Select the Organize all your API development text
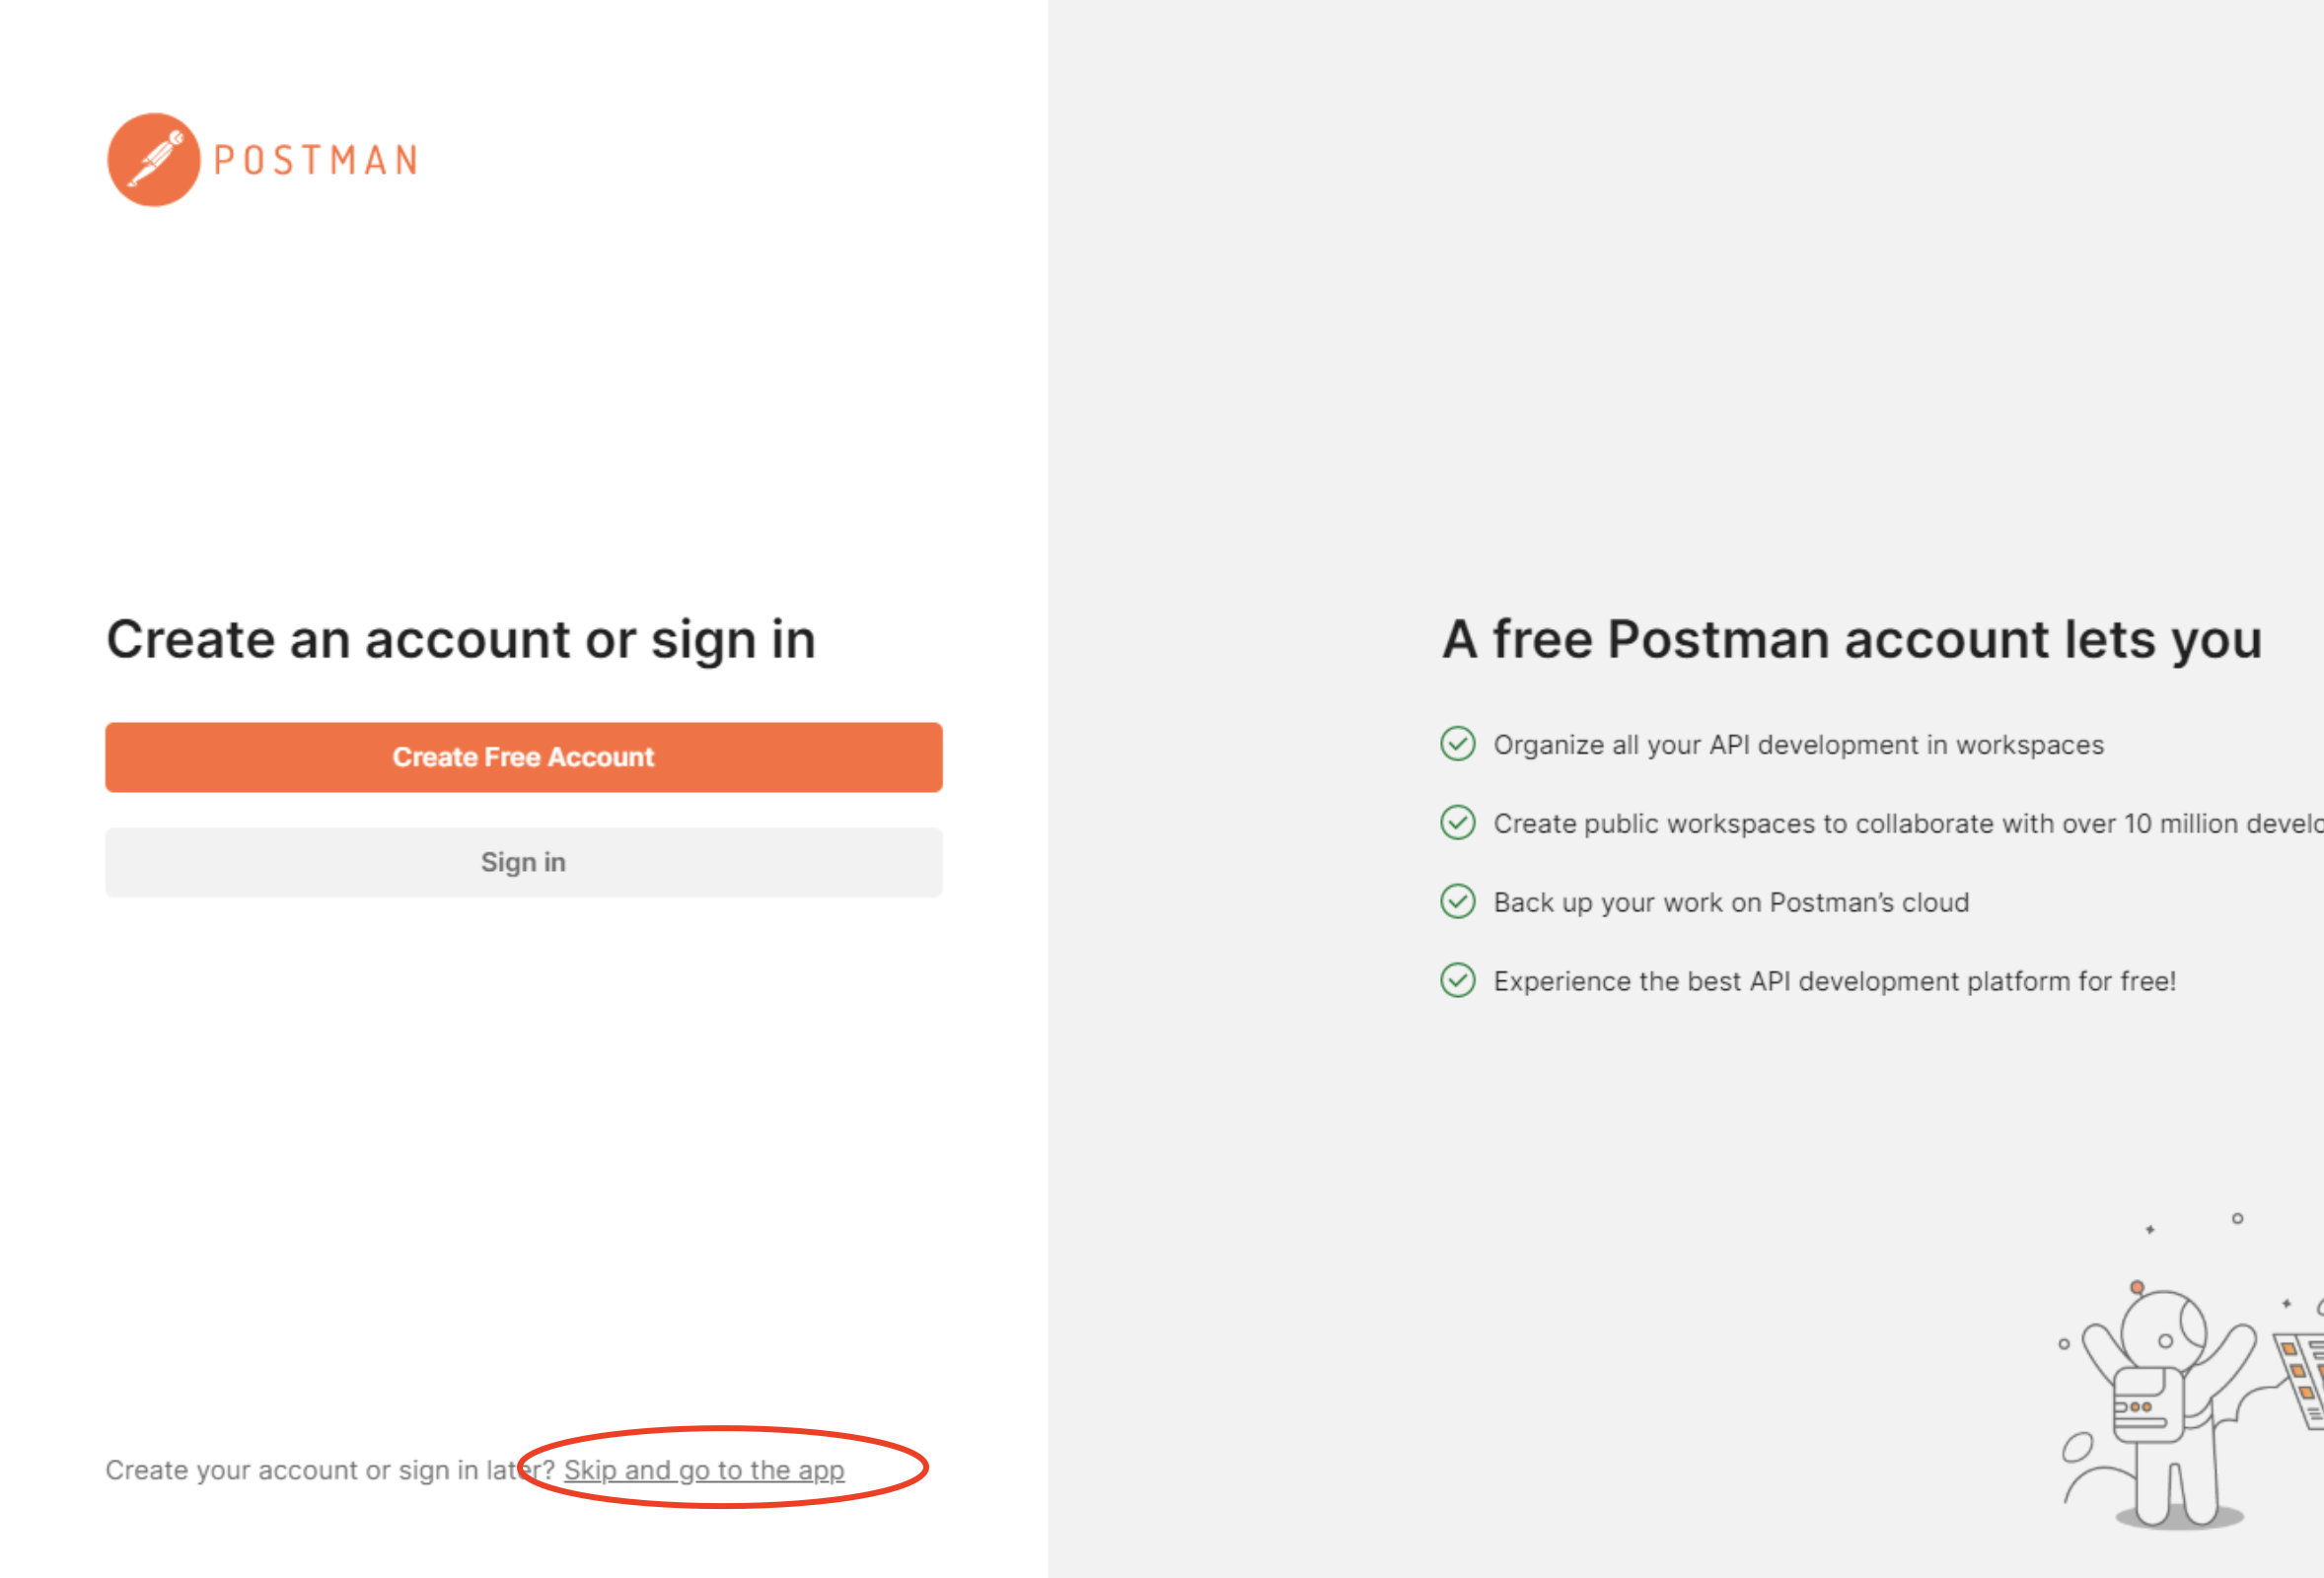Screen dimensions: 2324x1578 tap(1798, 745)
